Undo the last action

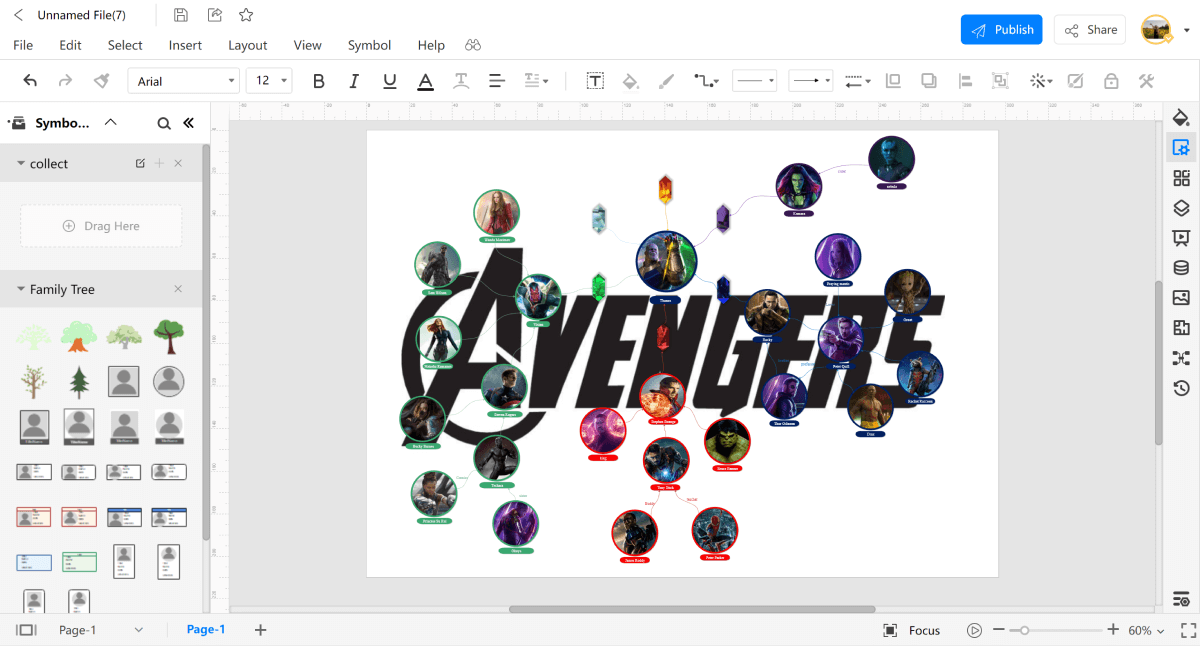click(x=30, y=81)
